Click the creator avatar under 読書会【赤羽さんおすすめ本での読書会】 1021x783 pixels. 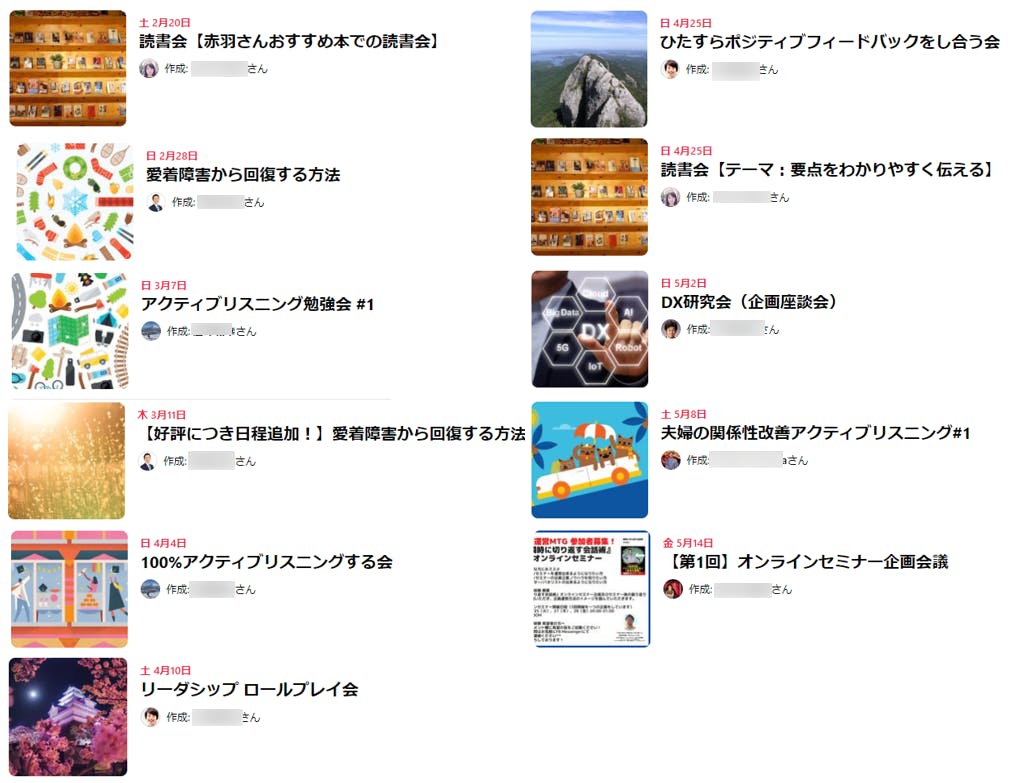[149, 68]
